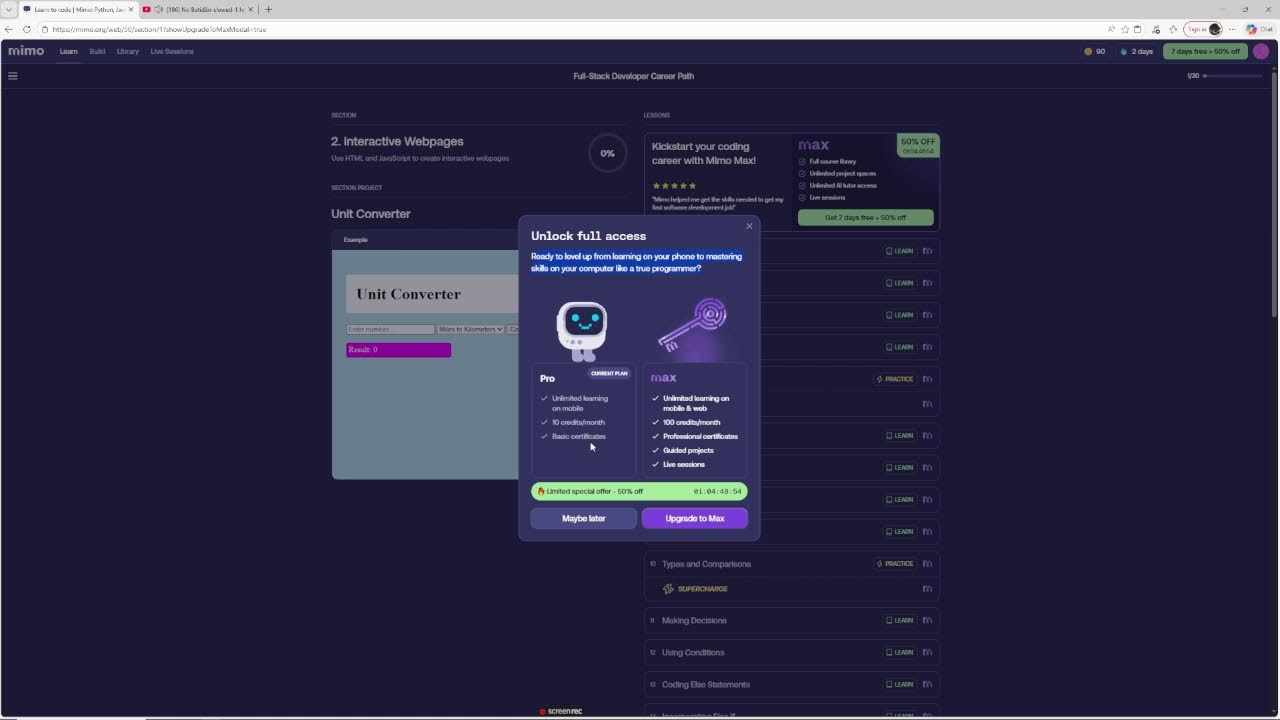Click the max logo in the dialog

(x=664, y=378)
